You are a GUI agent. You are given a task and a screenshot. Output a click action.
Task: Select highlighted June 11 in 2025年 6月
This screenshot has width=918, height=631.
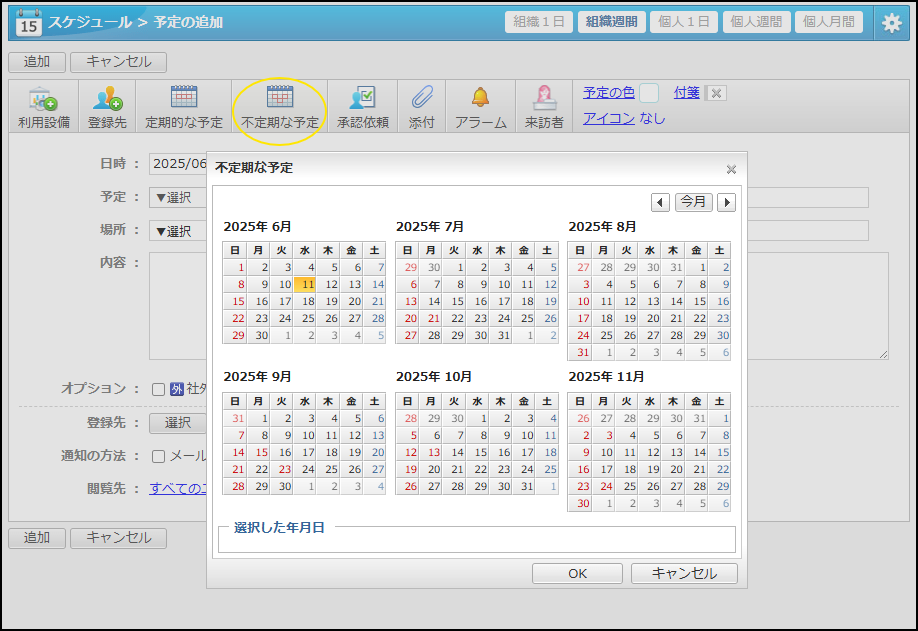click(304, 284)
